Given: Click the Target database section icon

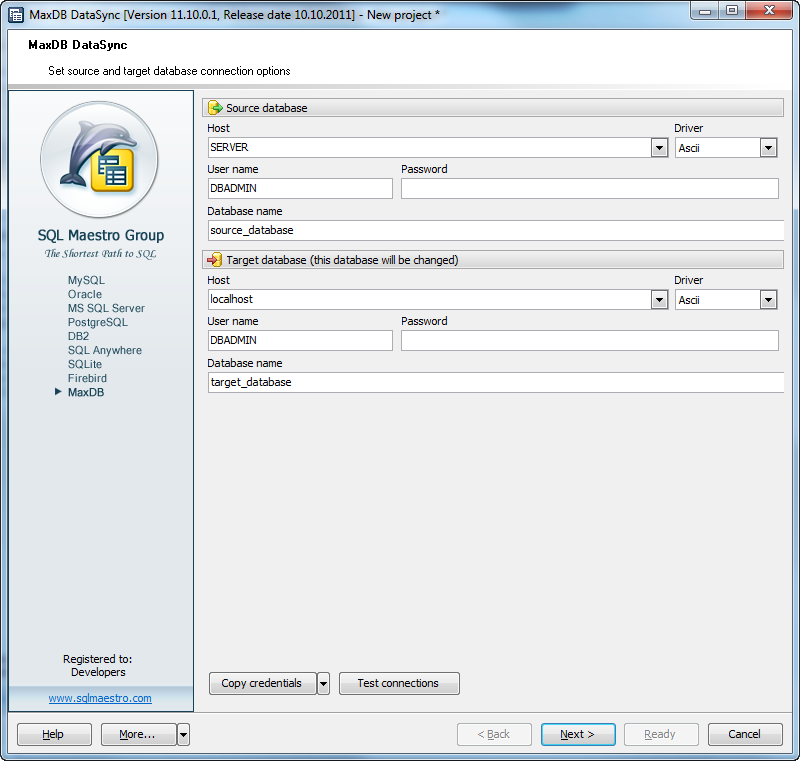Looking at the screenshot, I should click(x=214, y=259).
